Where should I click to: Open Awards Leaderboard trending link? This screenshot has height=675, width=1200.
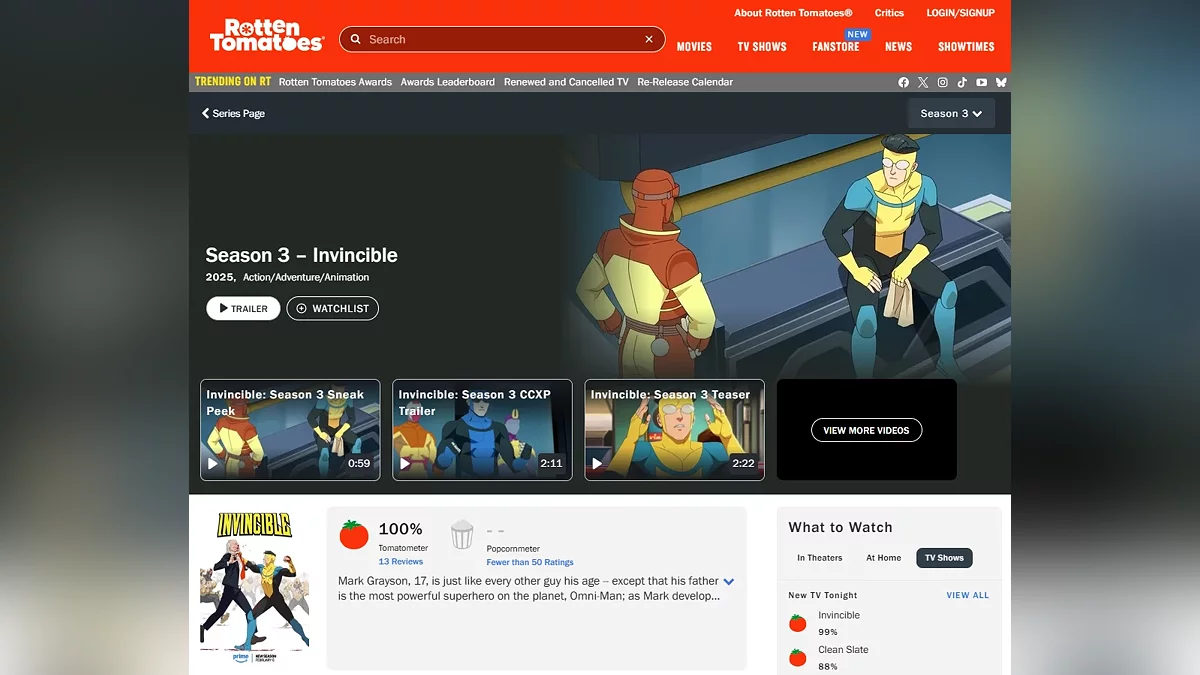pyautogui.click(x=448, y=82)
